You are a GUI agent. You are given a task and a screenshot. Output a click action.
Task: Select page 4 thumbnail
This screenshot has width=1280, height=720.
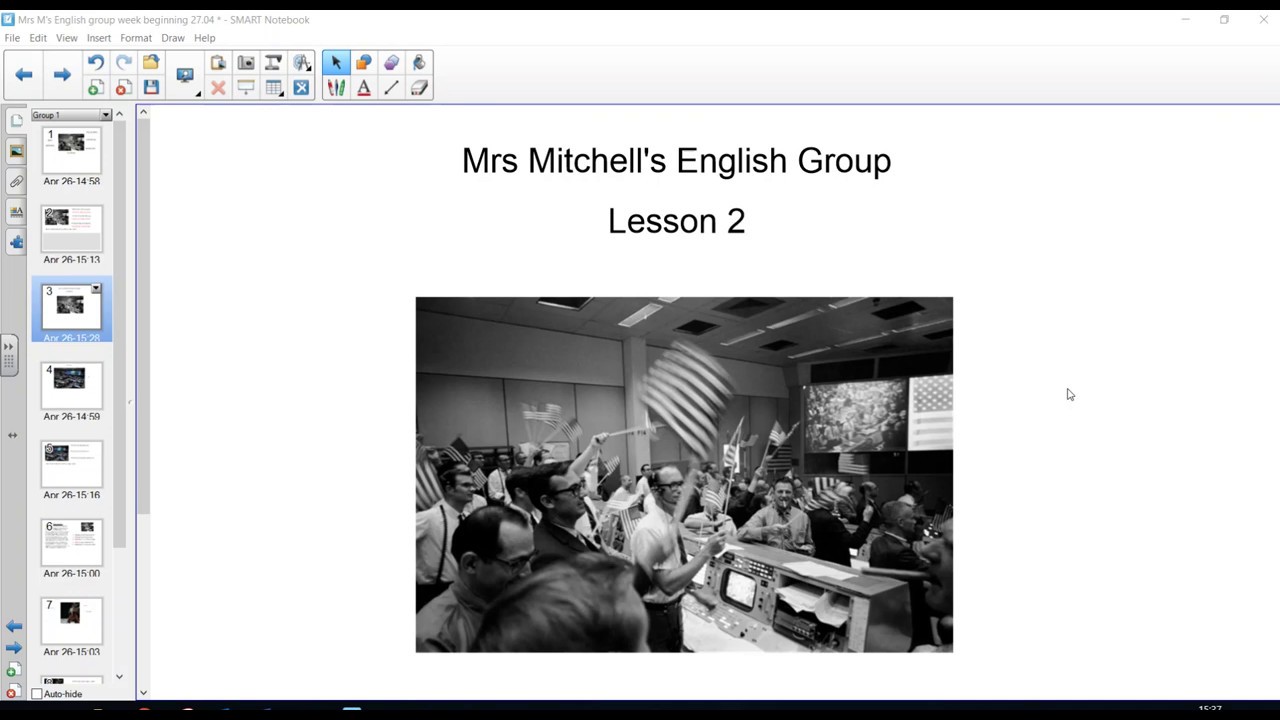[71, 386]
